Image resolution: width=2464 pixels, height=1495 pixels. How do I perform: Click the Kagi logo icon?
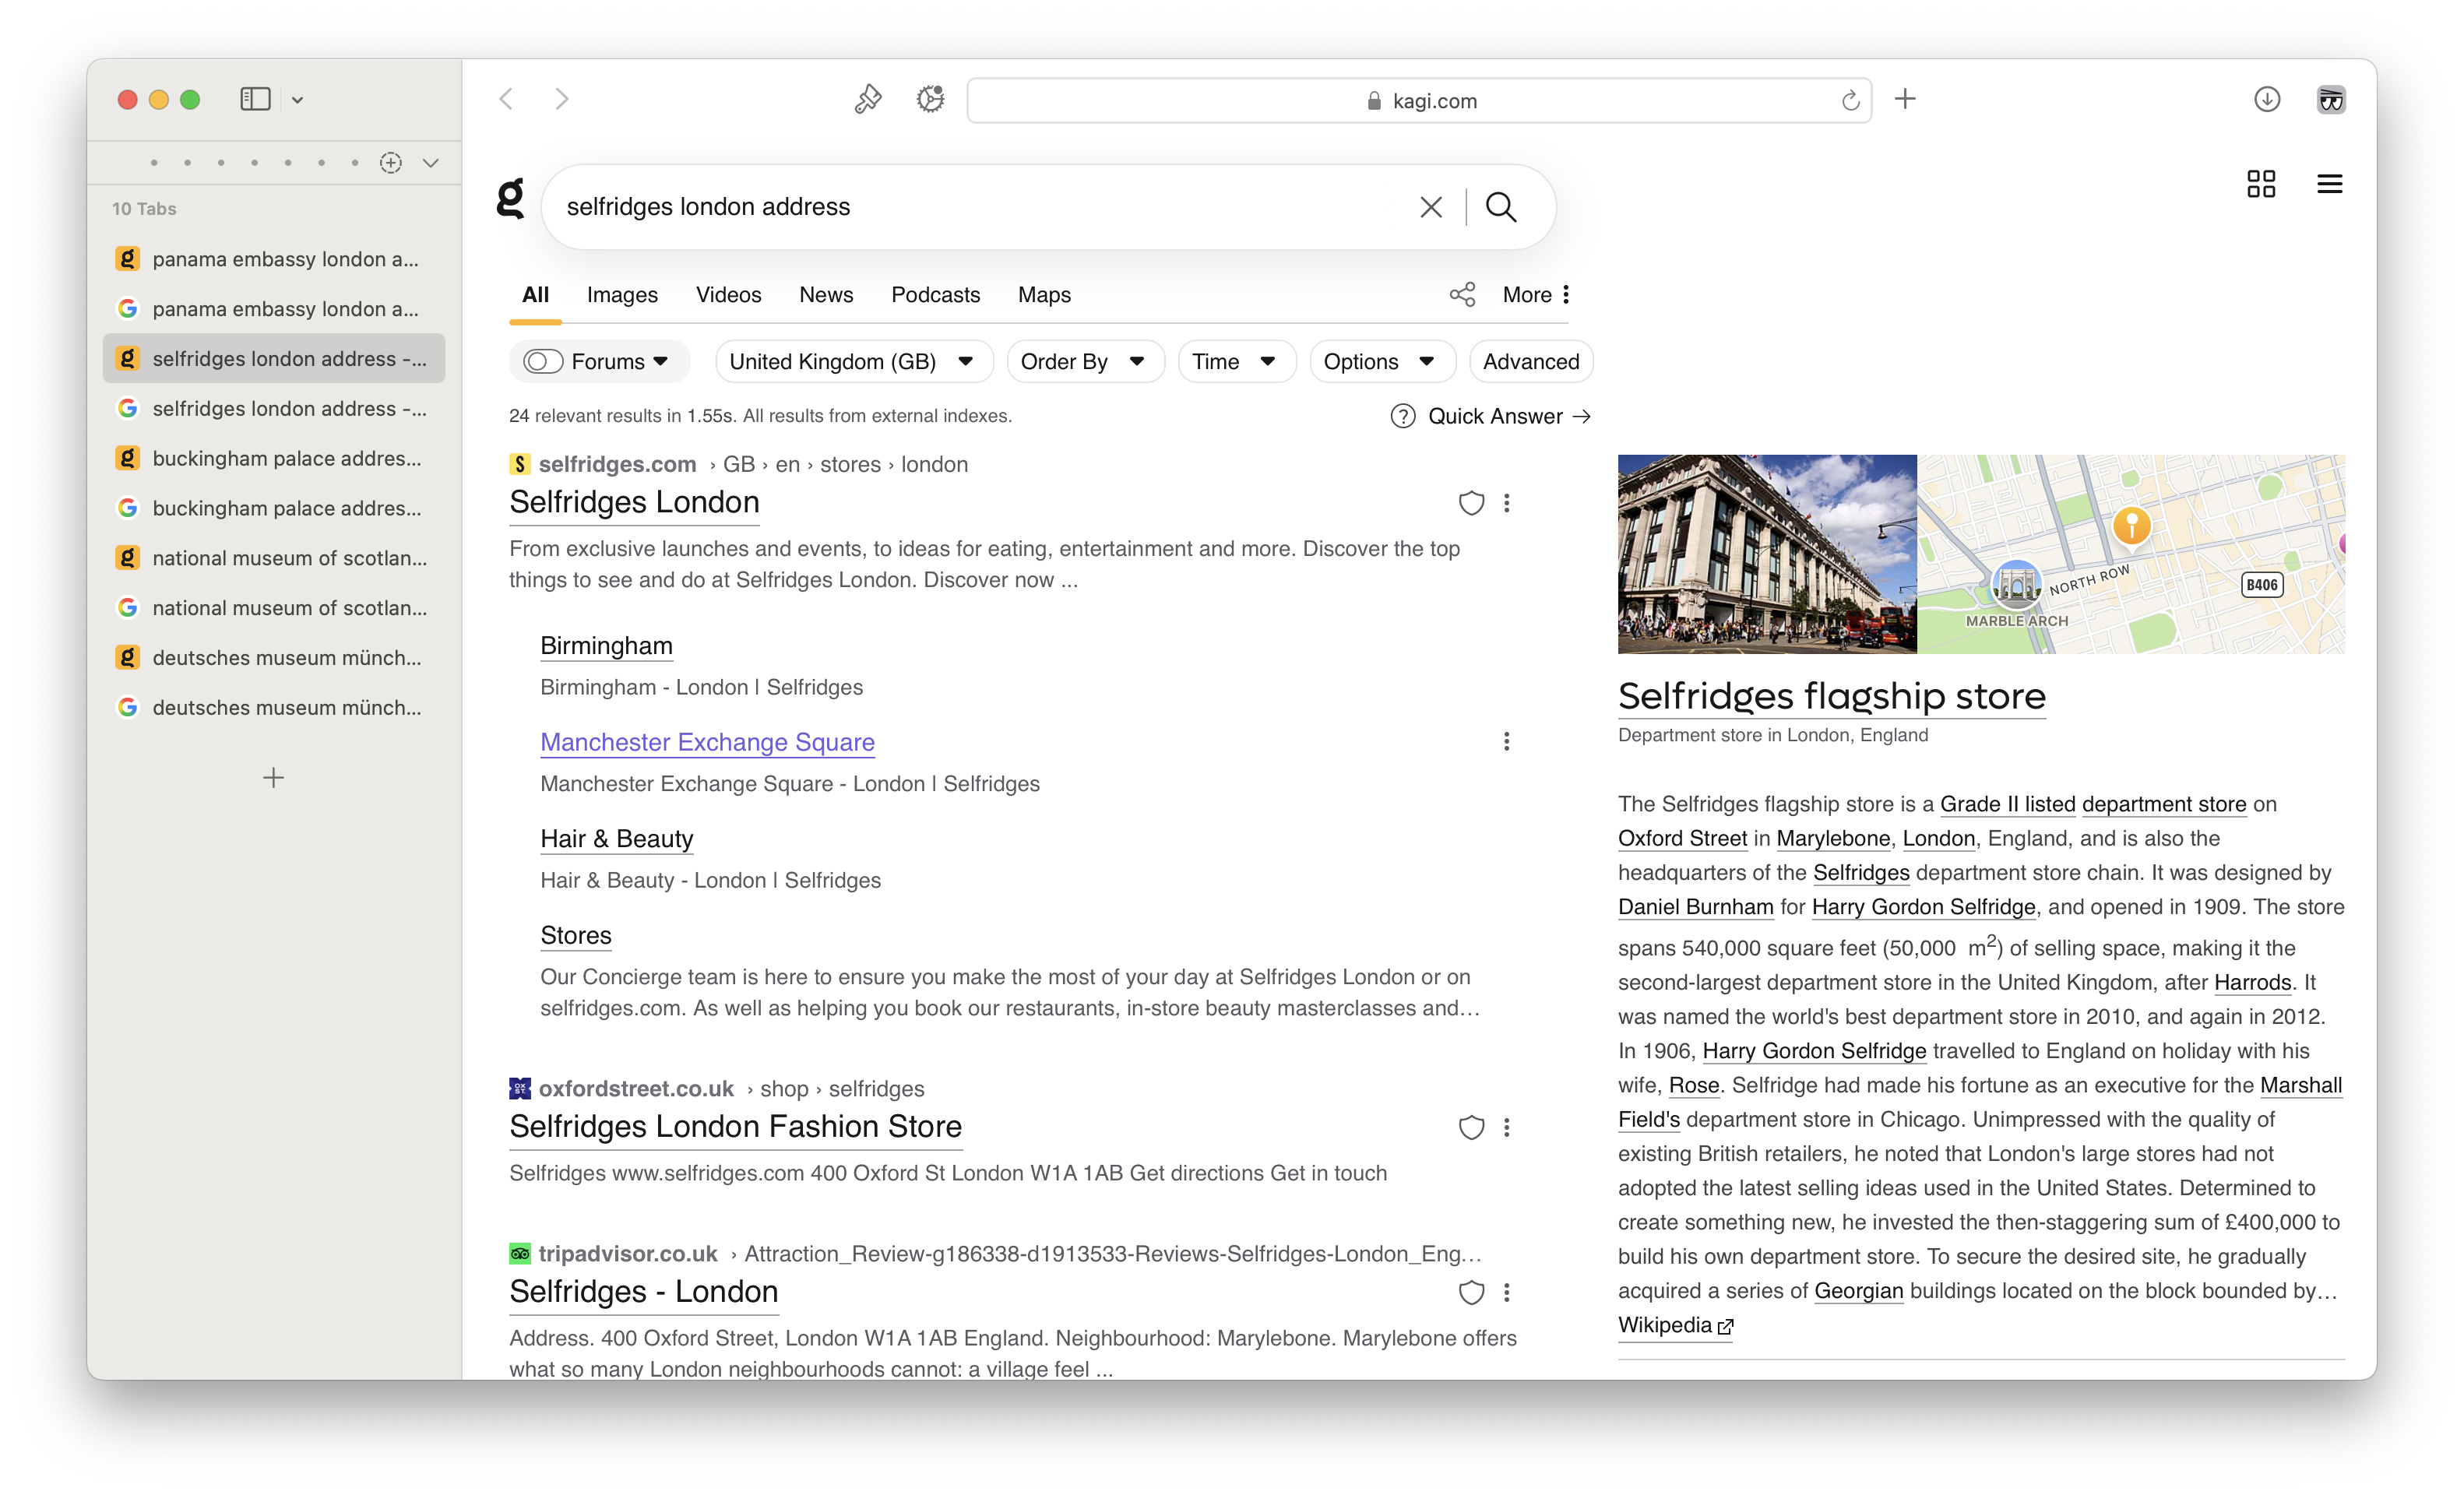click(x=511, y=198)
